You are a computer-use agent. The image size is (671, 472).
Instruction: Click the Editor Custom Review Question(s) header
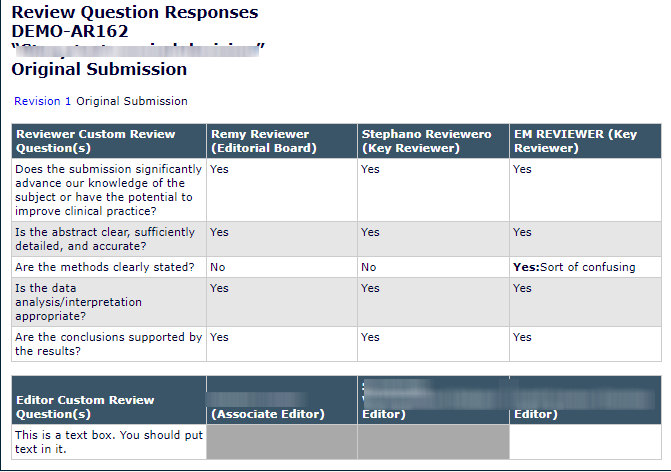click(86, 407)
